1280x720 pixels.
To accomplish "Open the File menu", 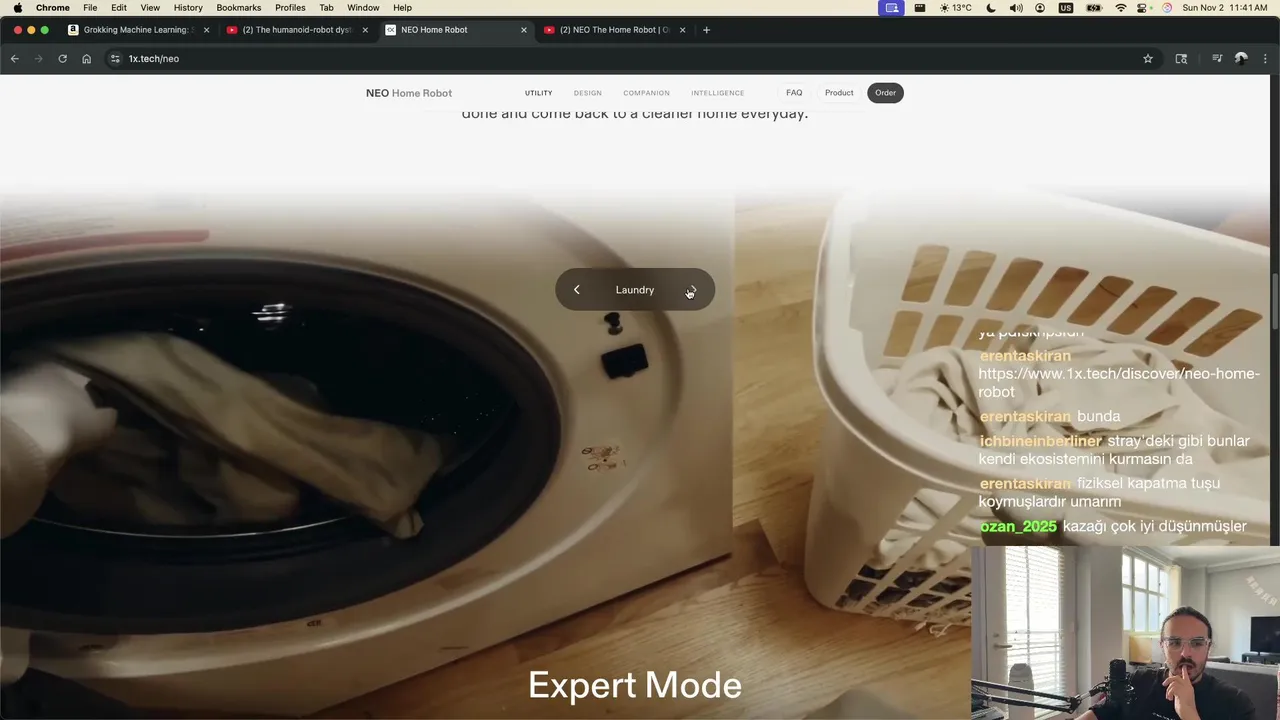I will [90, 7].
